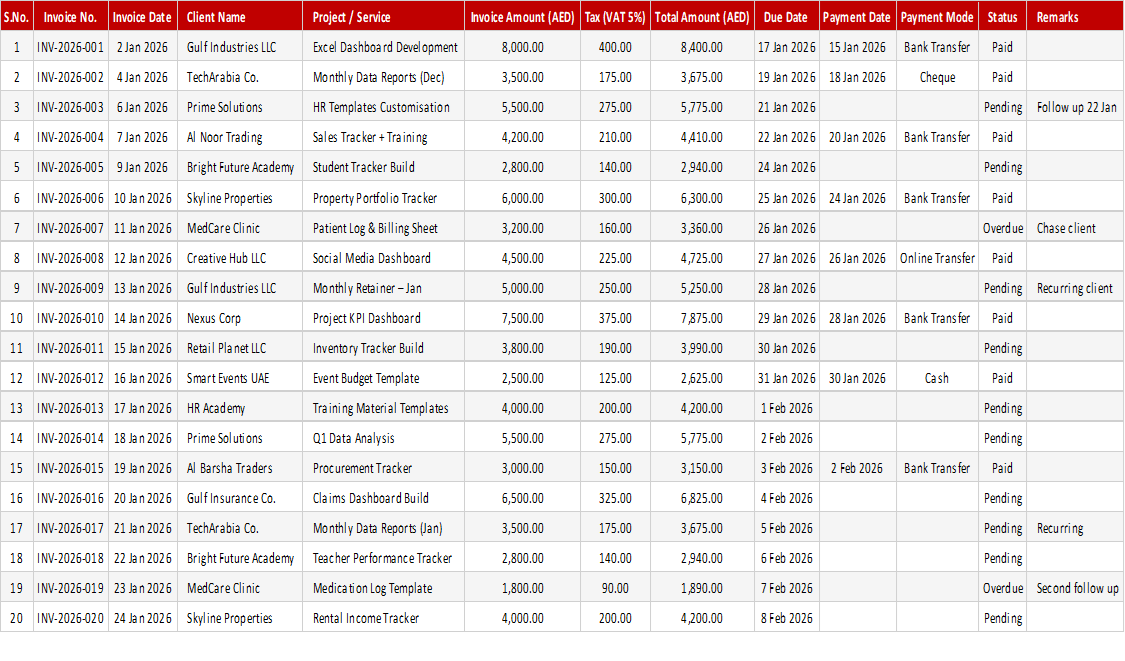Click client cell 'Al Noor Trading'
This screenshot has height=661, width=1125.
tap(240, 137)
